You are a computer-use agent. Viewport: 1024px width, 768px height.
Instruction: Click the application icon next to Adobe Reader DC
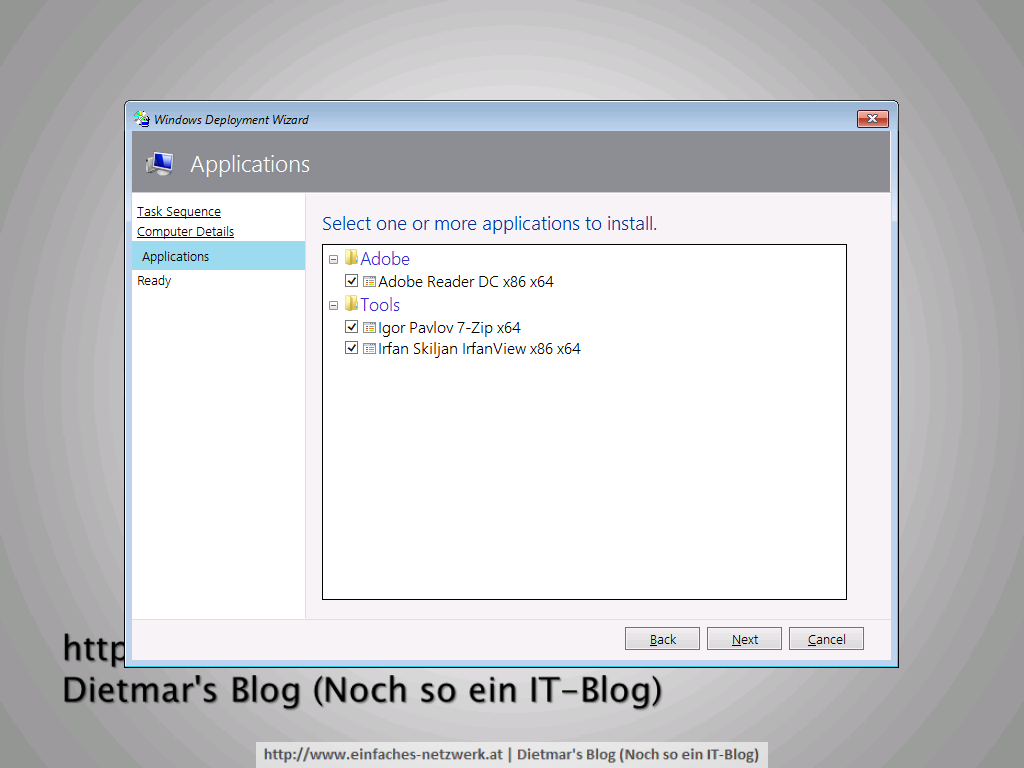tap(369, 281)
